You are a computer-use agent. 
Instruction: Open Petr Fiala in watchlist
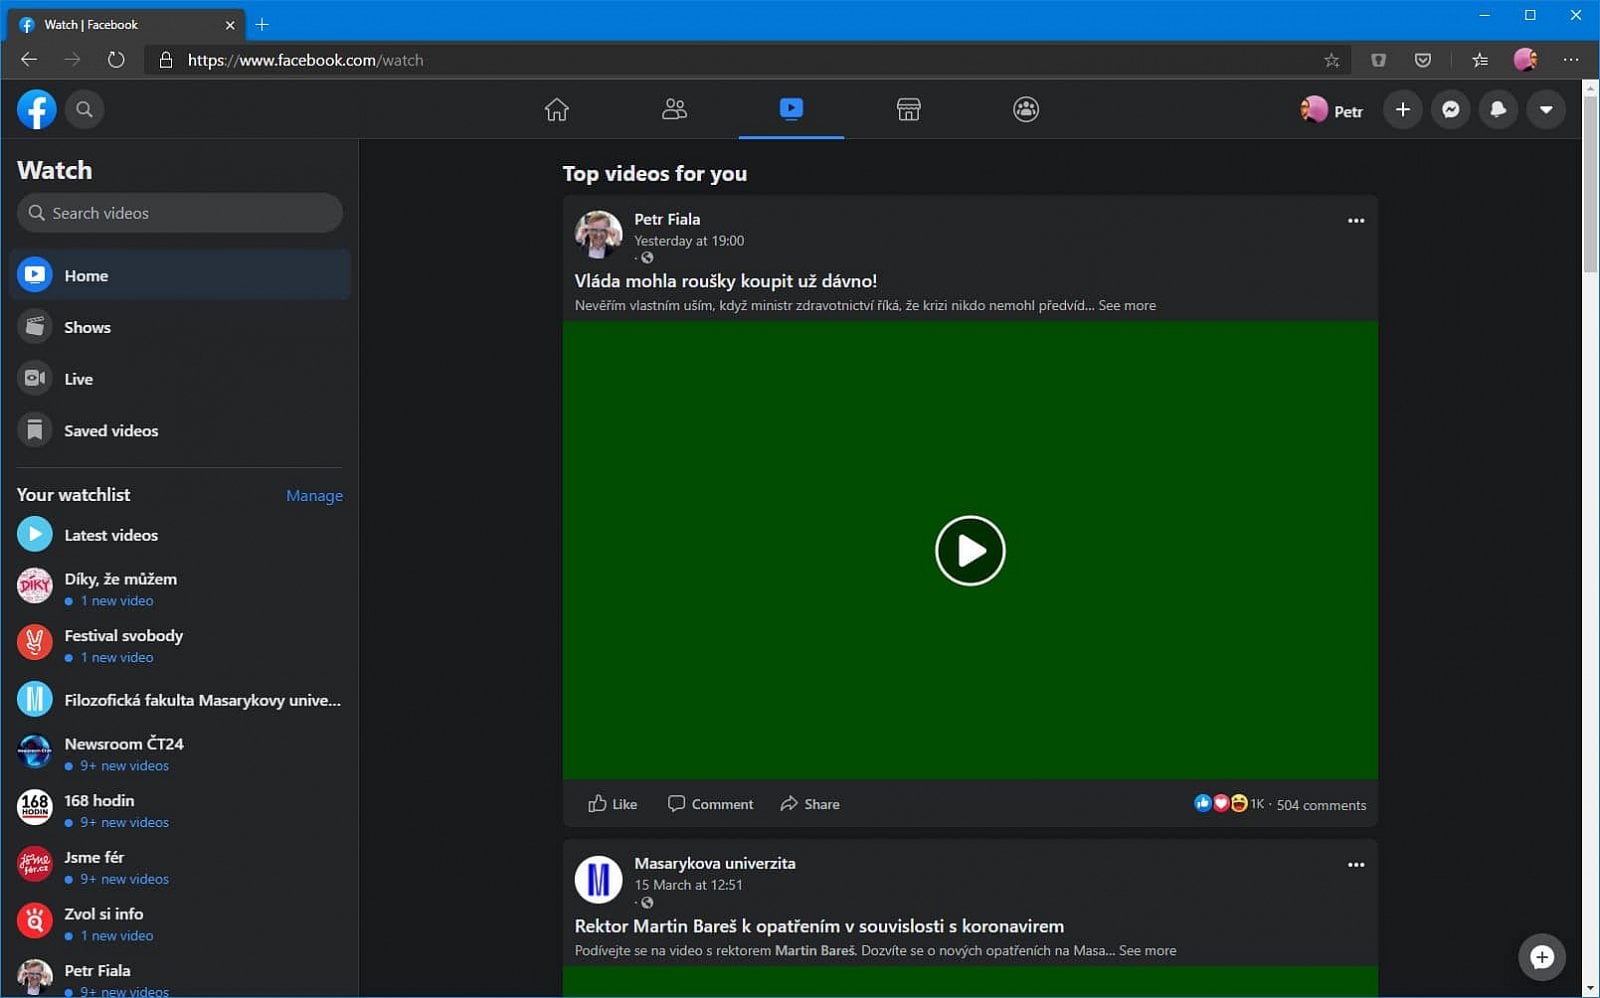pyautogui.click(x=180, y=978)
